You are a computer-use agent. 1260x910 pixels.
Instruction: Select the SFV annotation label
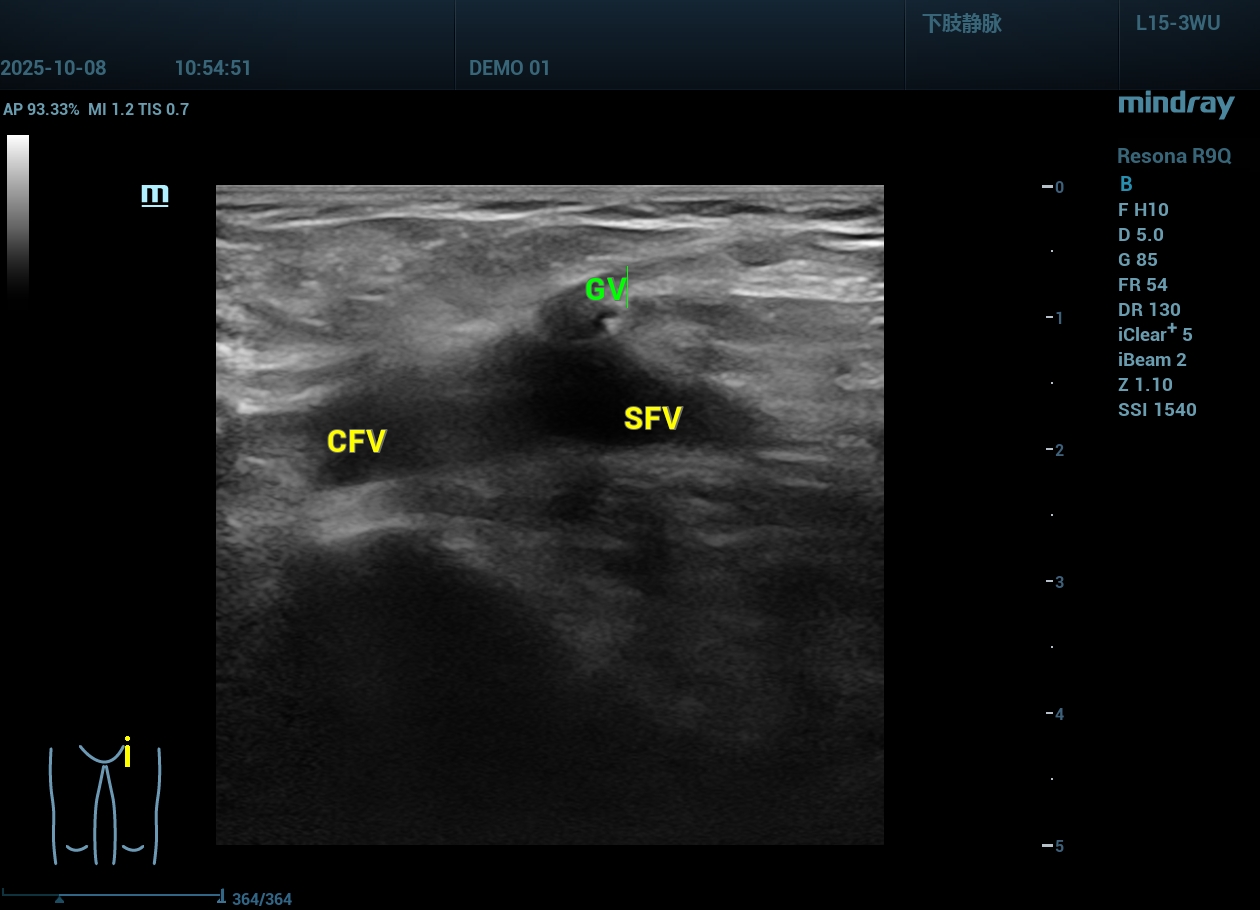(653, 418)
